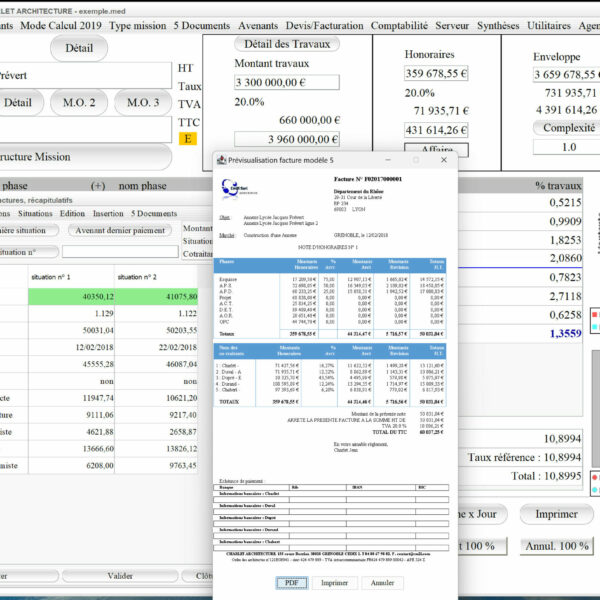This screenshot has width=600, height=600.
Task: Click the dernière situation button
Action: 29,231
